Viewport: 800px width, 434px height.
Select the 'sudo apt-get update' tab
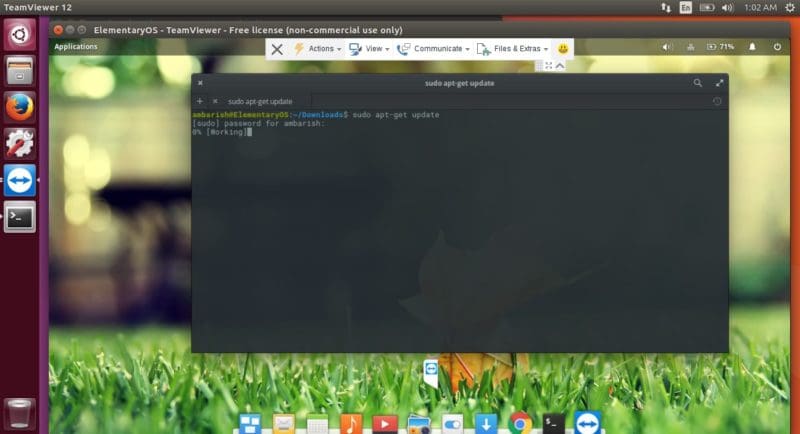coord(260,101)
